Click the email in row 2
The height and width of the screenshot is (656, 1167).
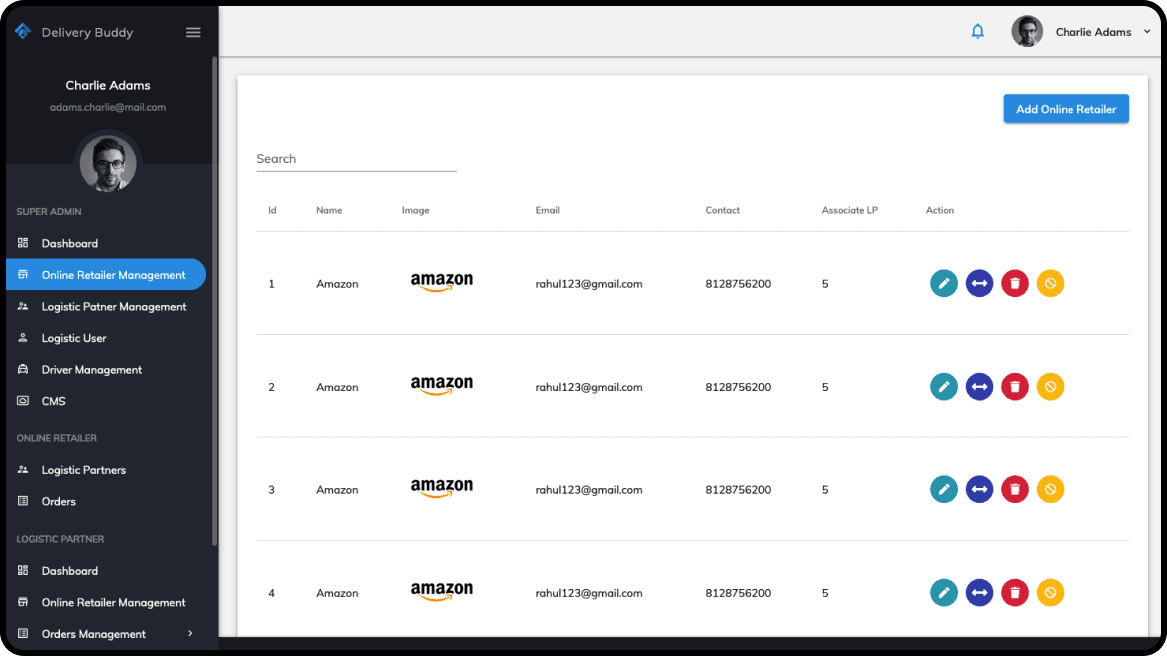(x=589, y=387)
